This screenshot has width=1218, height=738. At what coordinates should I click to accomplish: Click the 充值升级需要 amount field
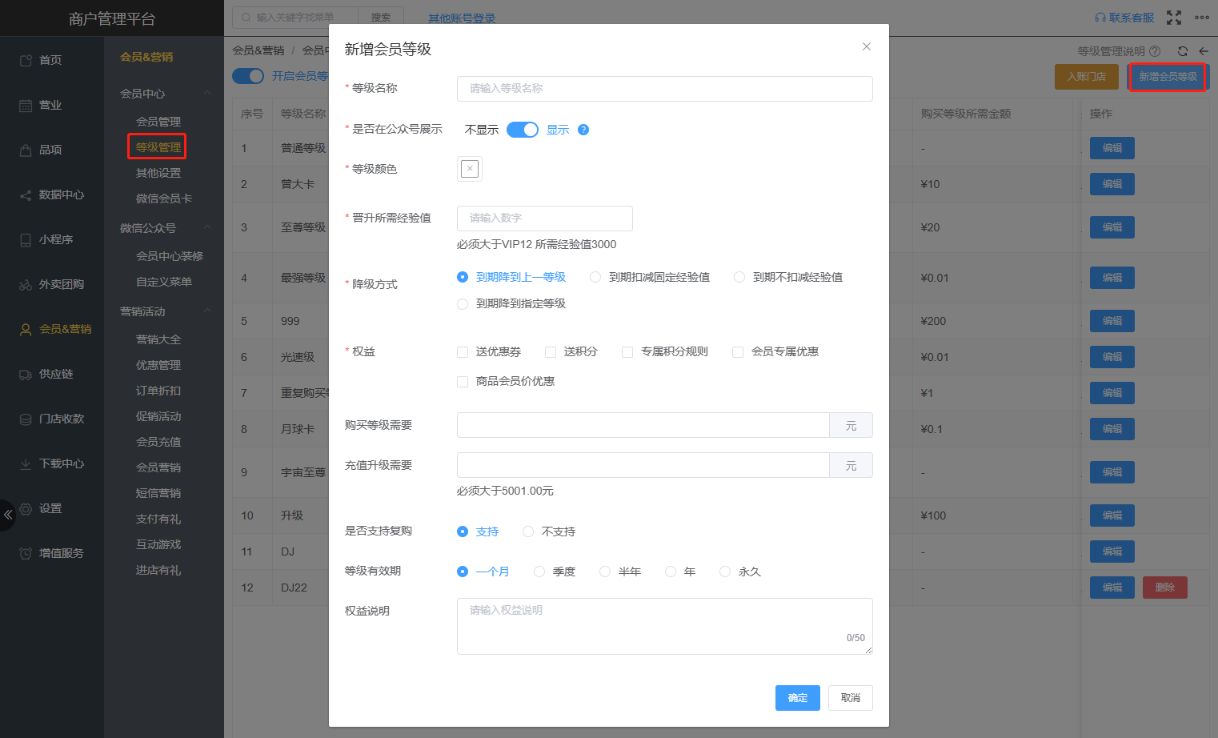pos(643,465)
